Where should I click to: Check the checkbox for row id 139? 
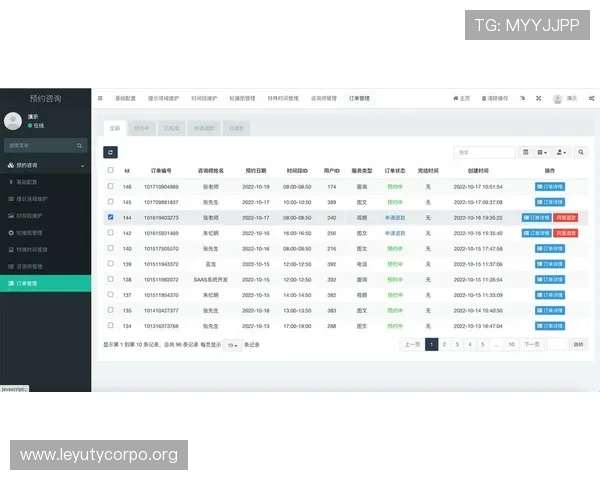click(111, 263)
